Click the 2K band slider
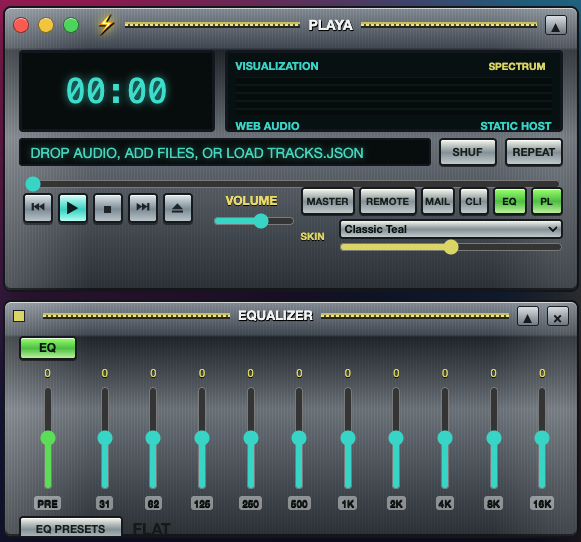581x542 pixels. (396, 438)
